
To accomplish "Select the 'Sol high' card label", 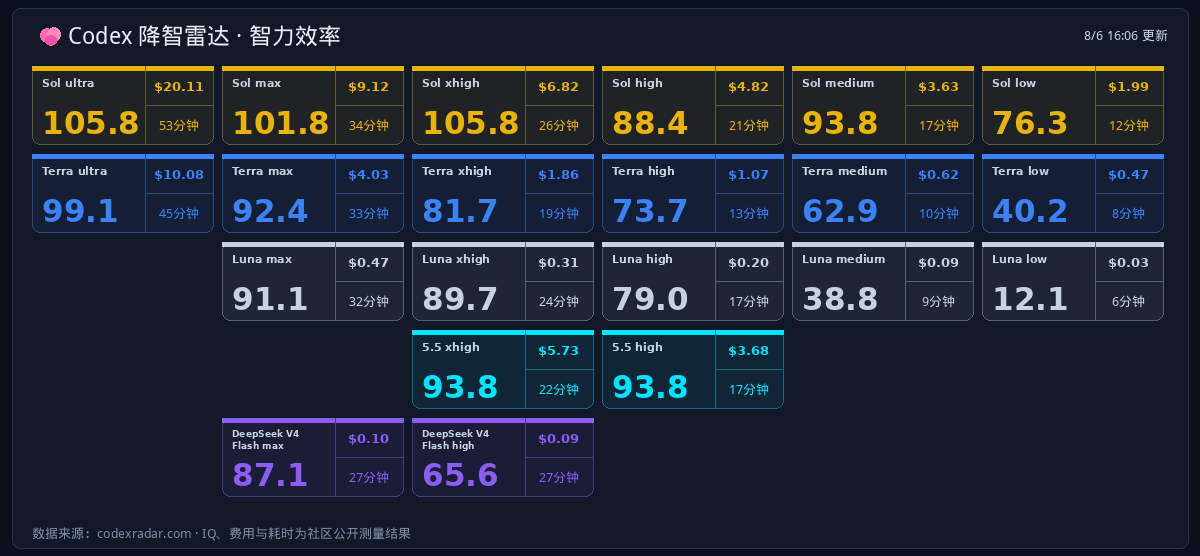I will tap(637, 83).
